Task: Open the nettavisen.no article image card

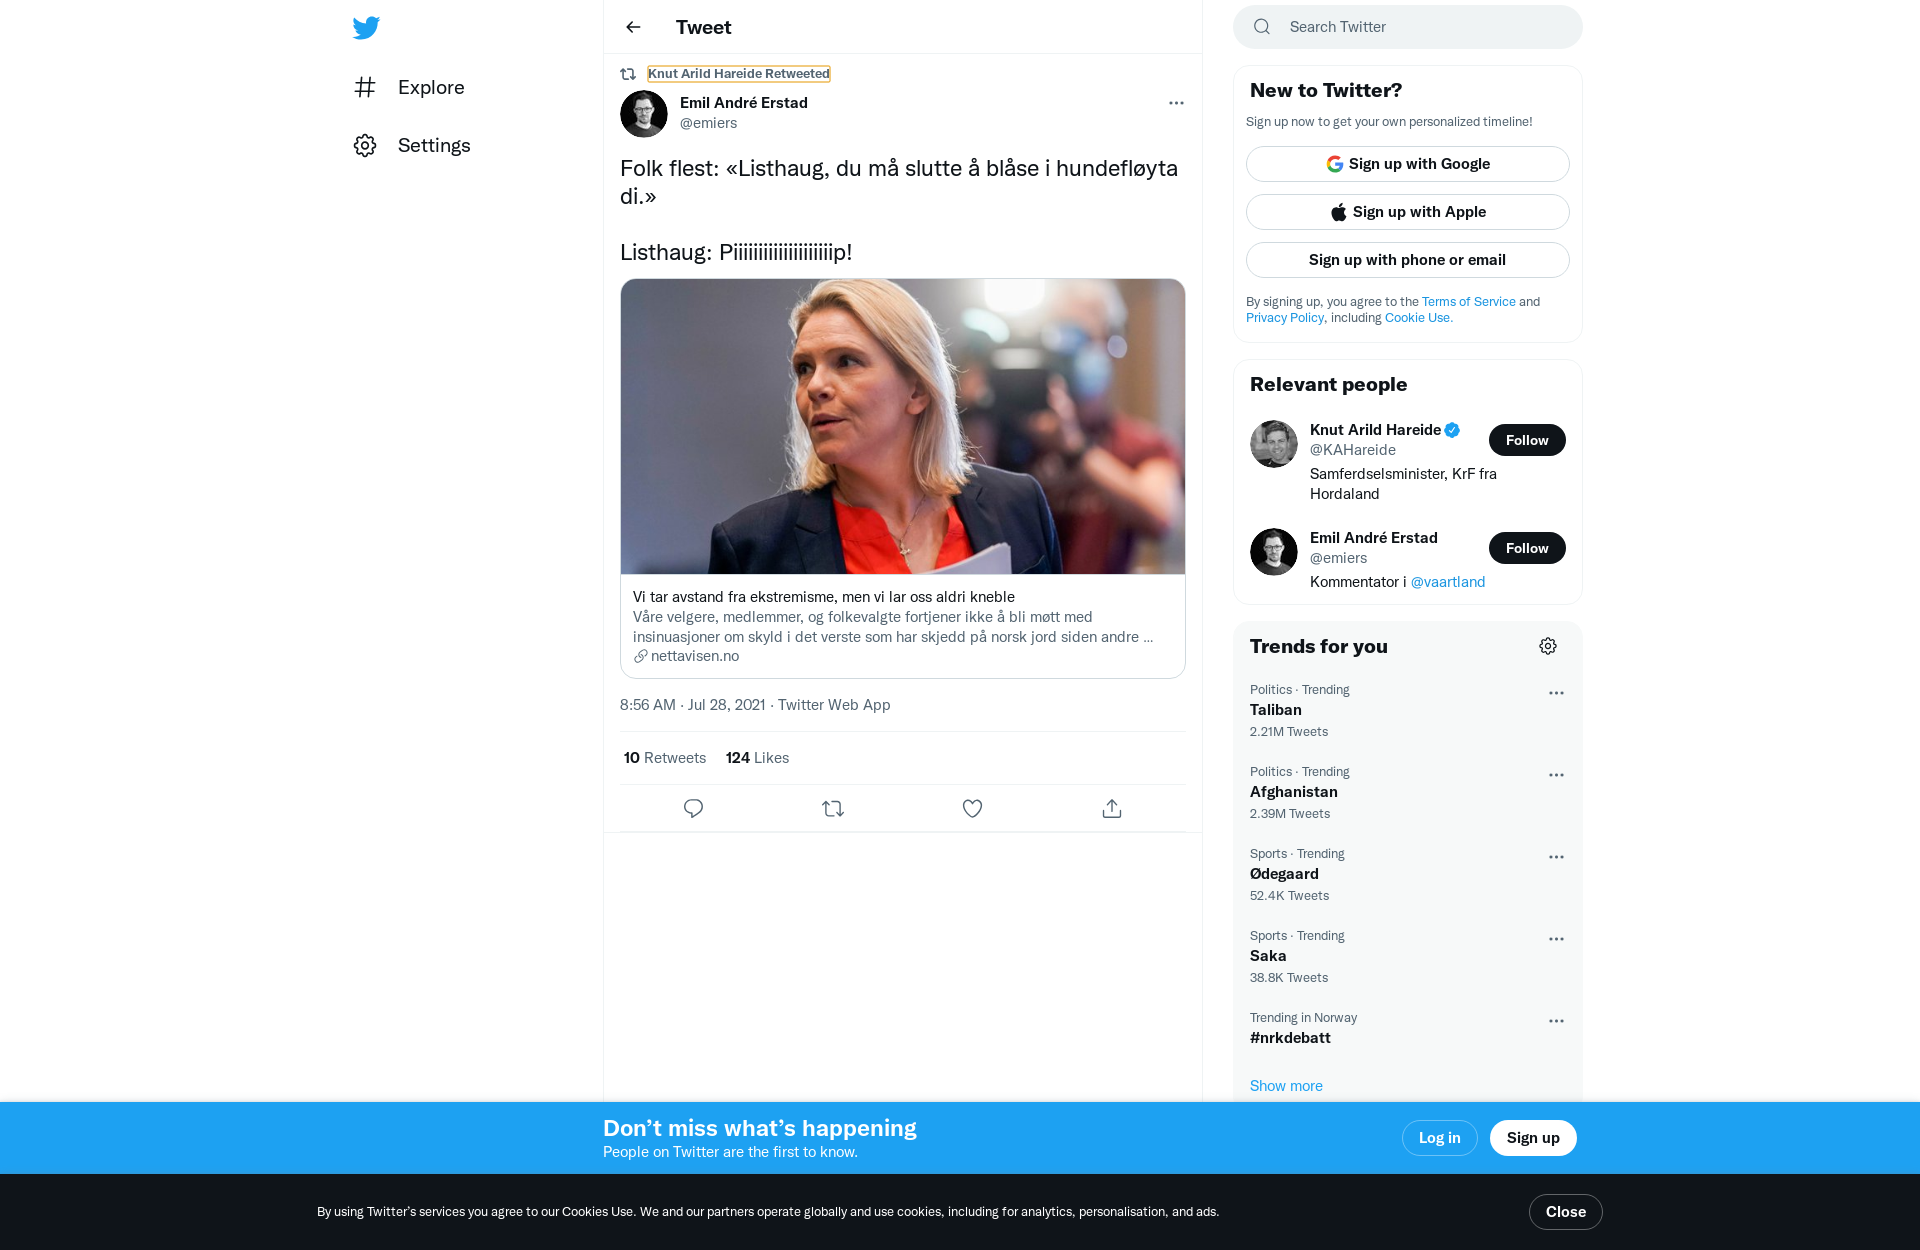Action: 902,427
